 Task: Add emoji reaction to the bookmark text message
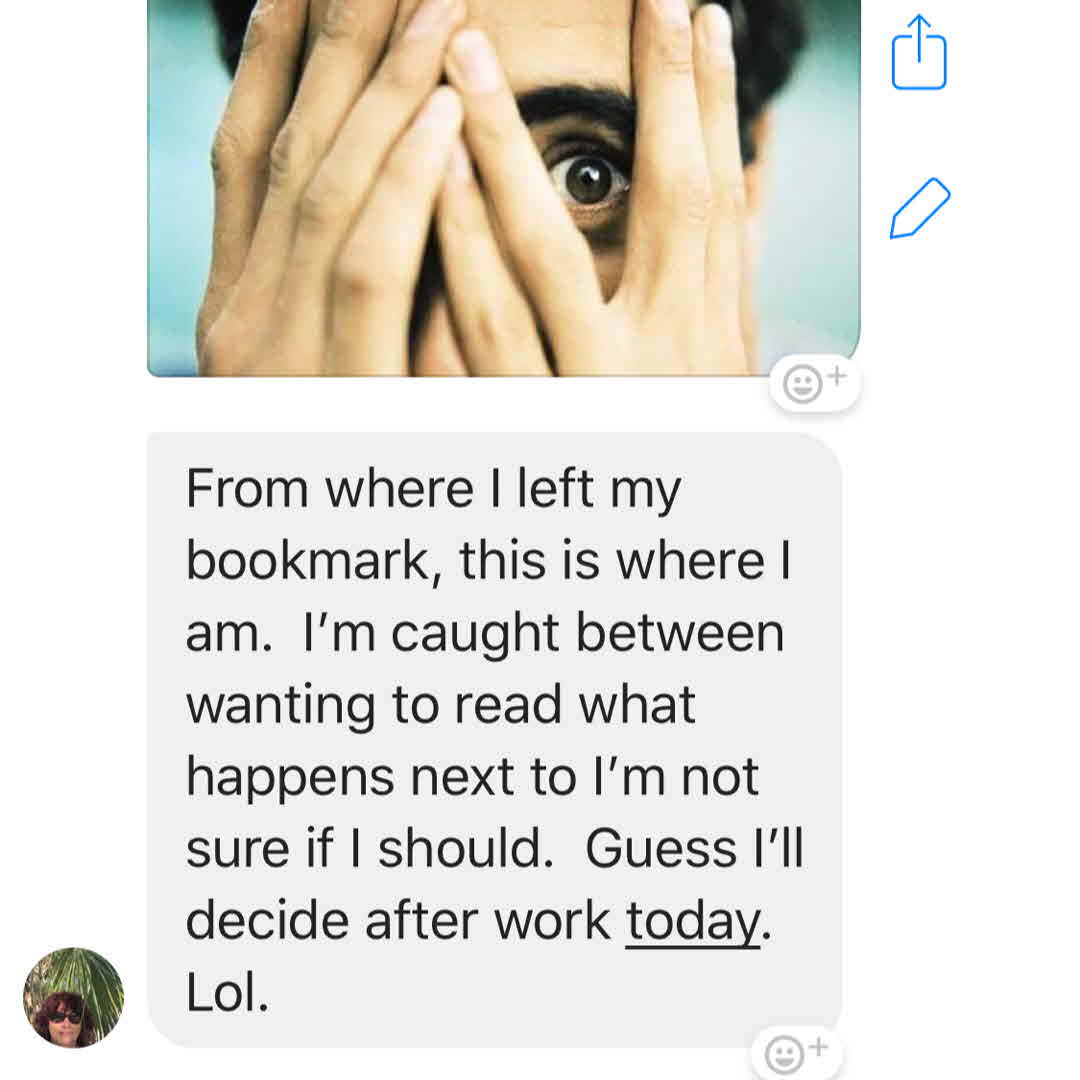coord(796,1053)
